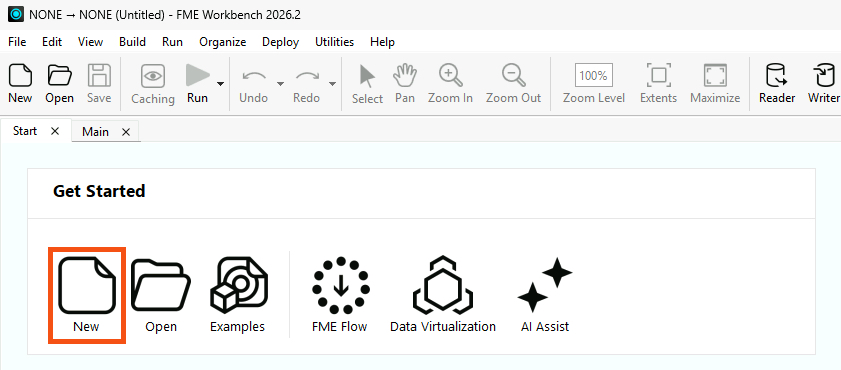Close the Main tab
The height and width of the screenshot is (370, 841).
[x=126, y=132]
